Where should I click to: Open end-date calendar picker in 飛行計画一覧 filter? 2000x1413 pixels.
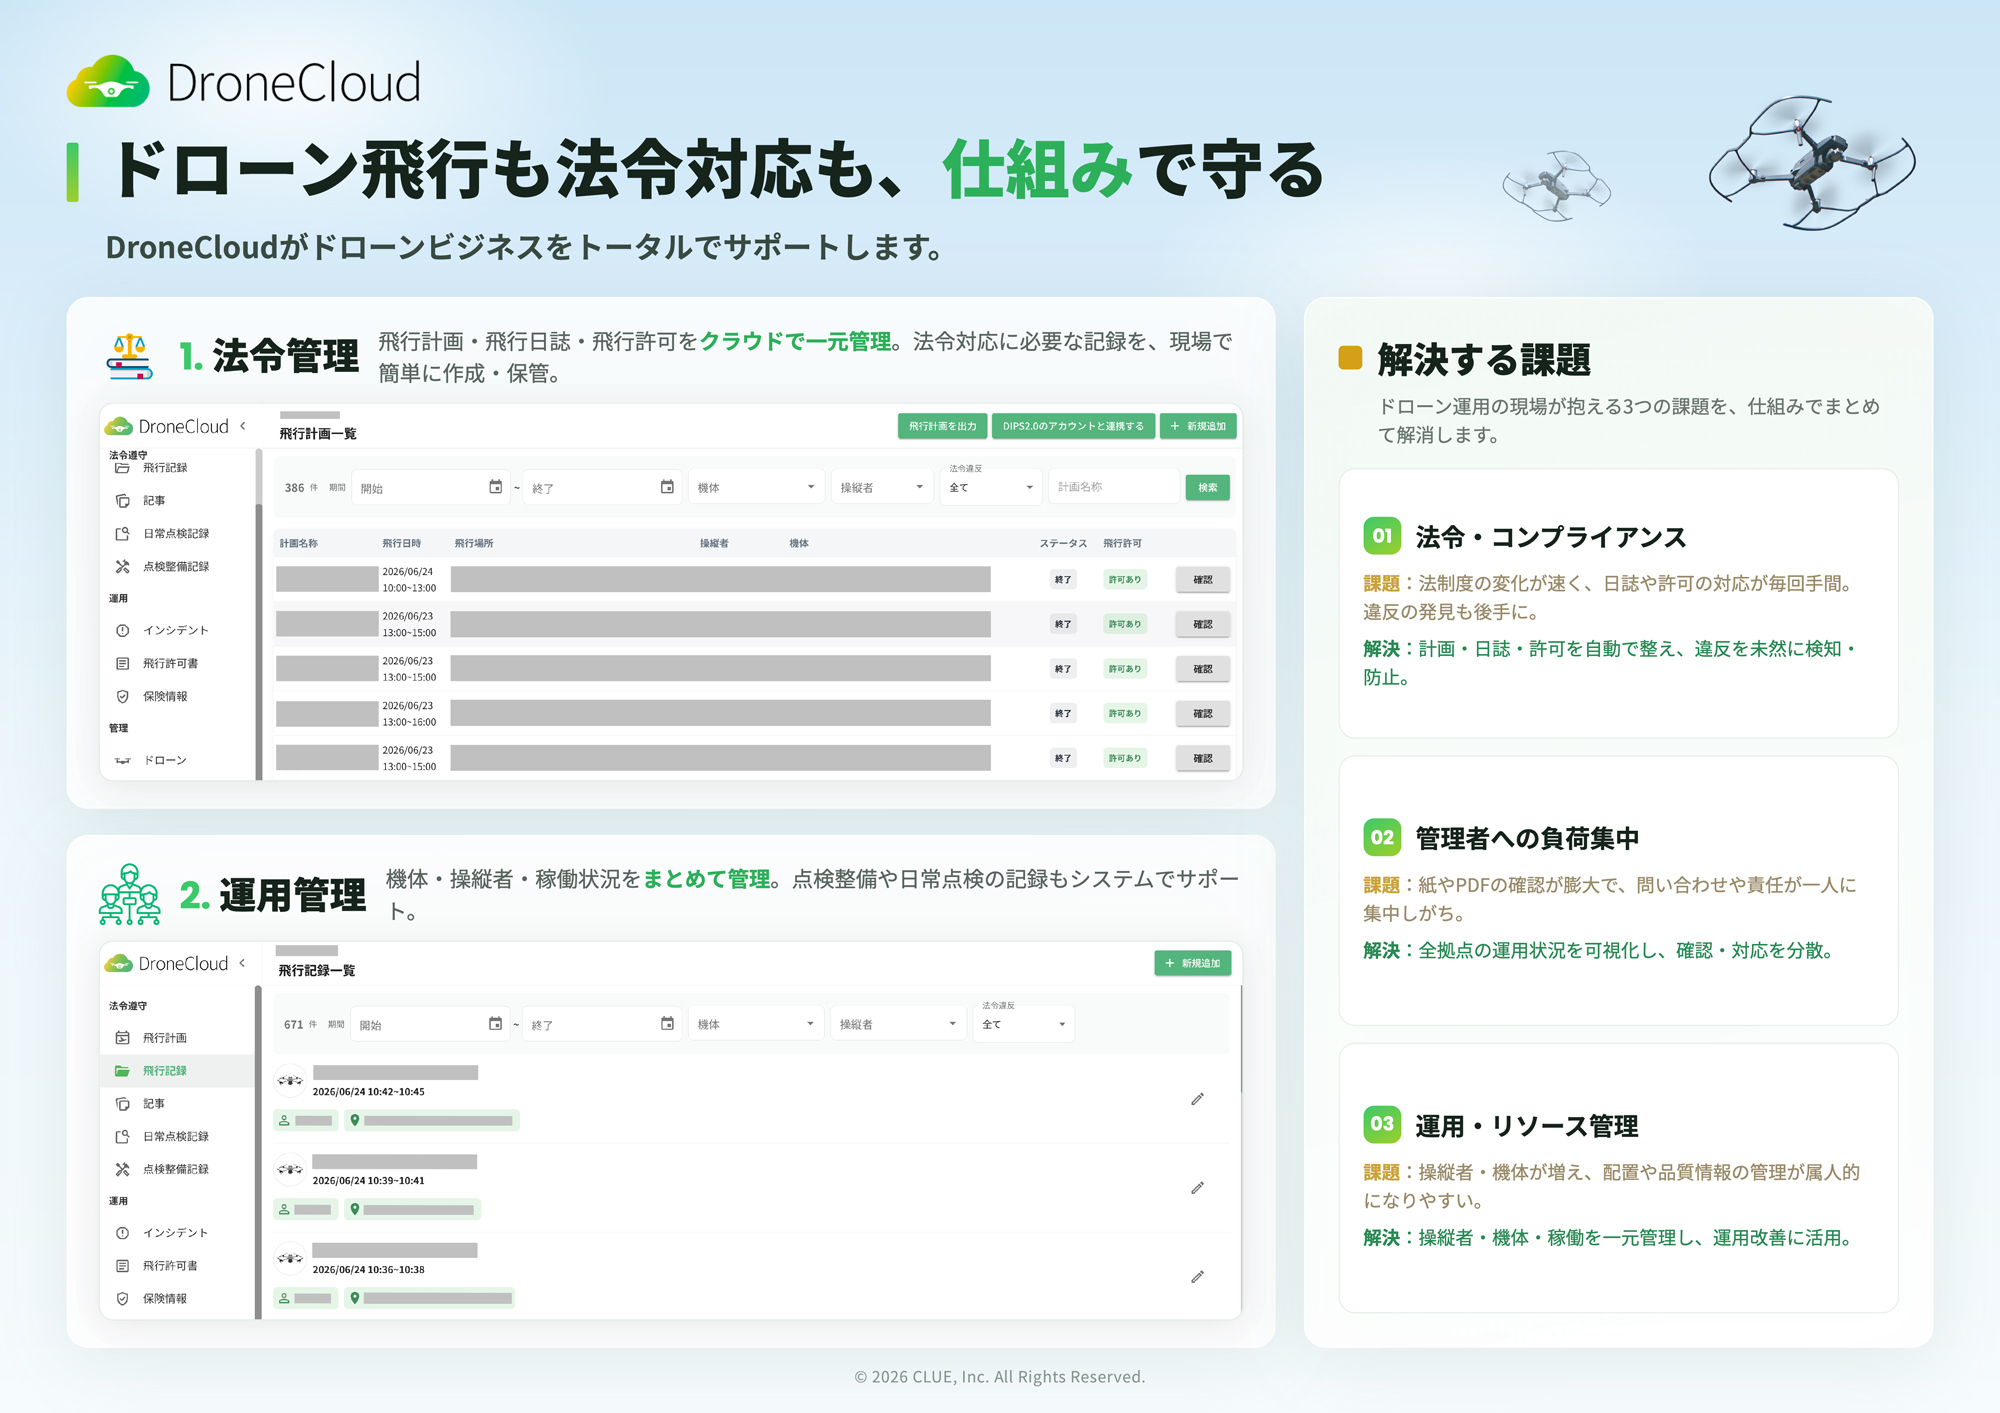tap(667, 487)
